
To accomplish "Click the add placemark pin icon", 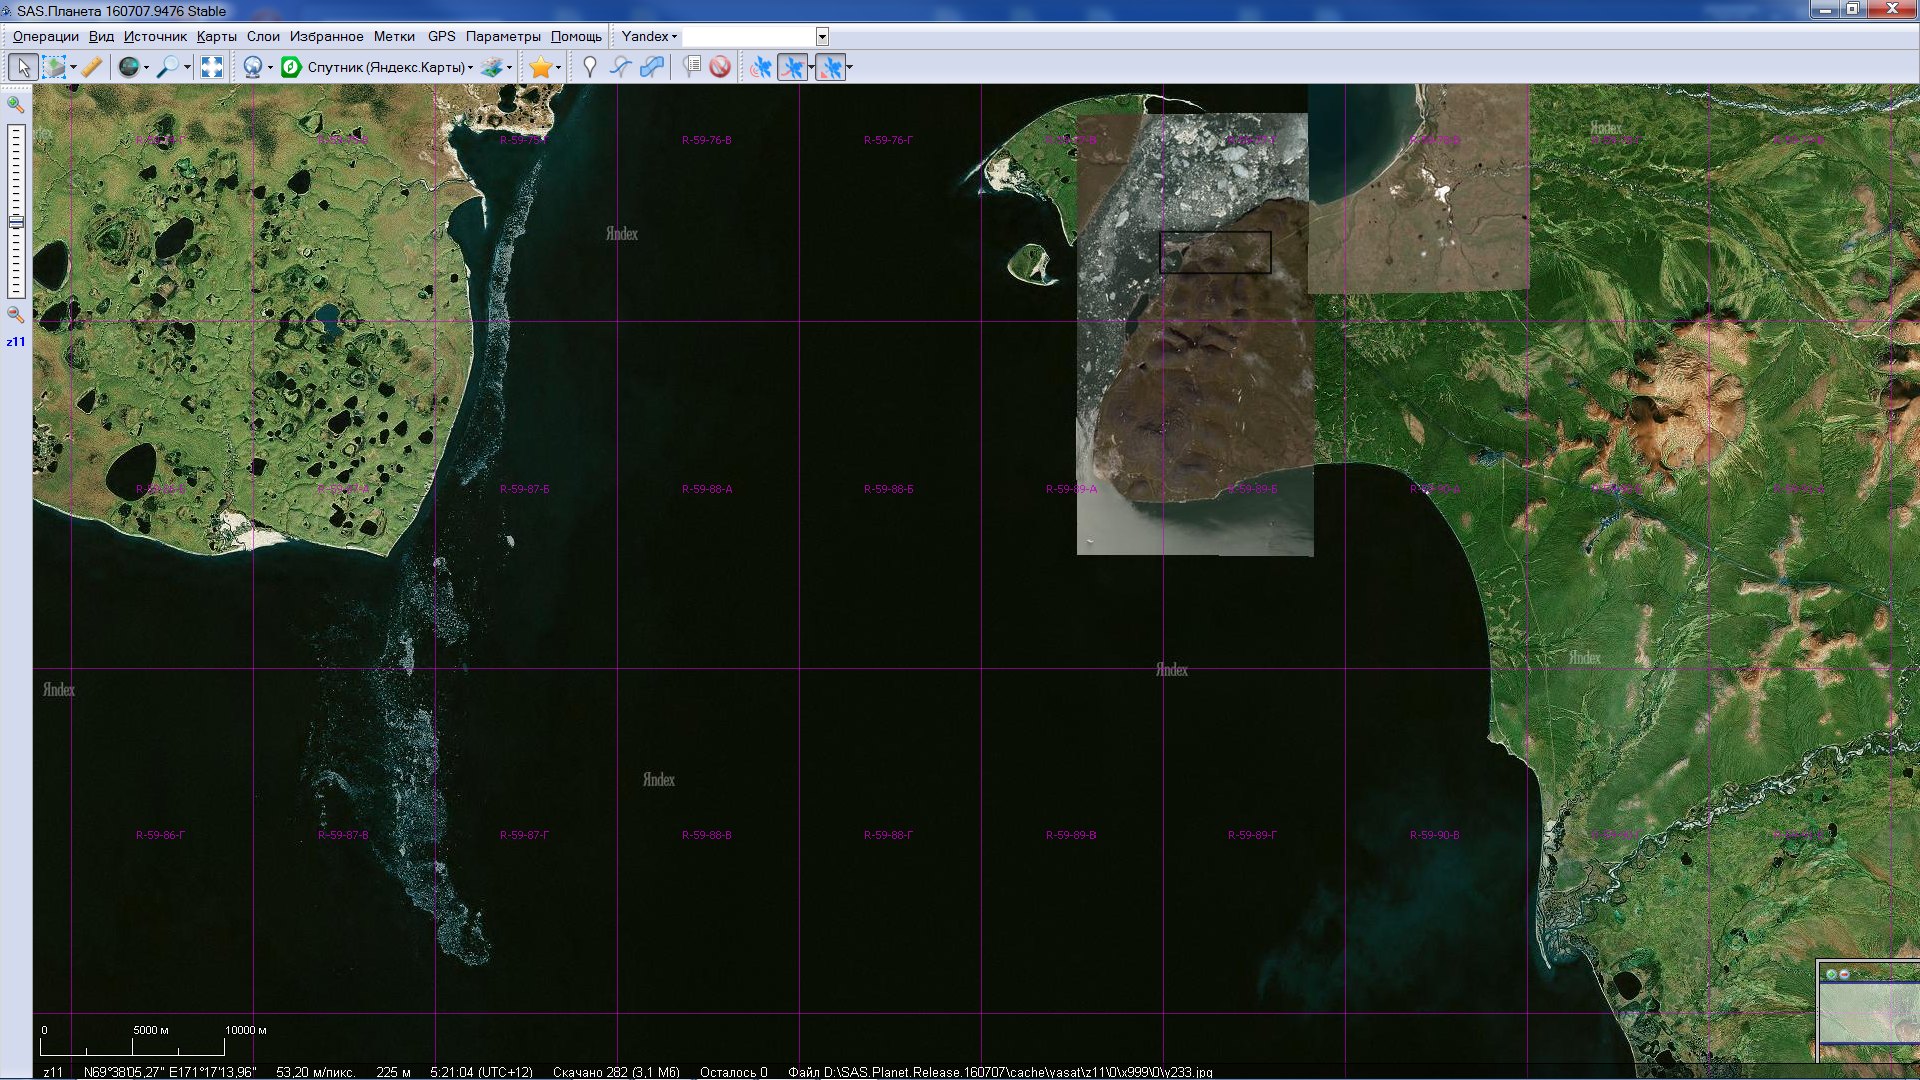I will tap(589, 67).
